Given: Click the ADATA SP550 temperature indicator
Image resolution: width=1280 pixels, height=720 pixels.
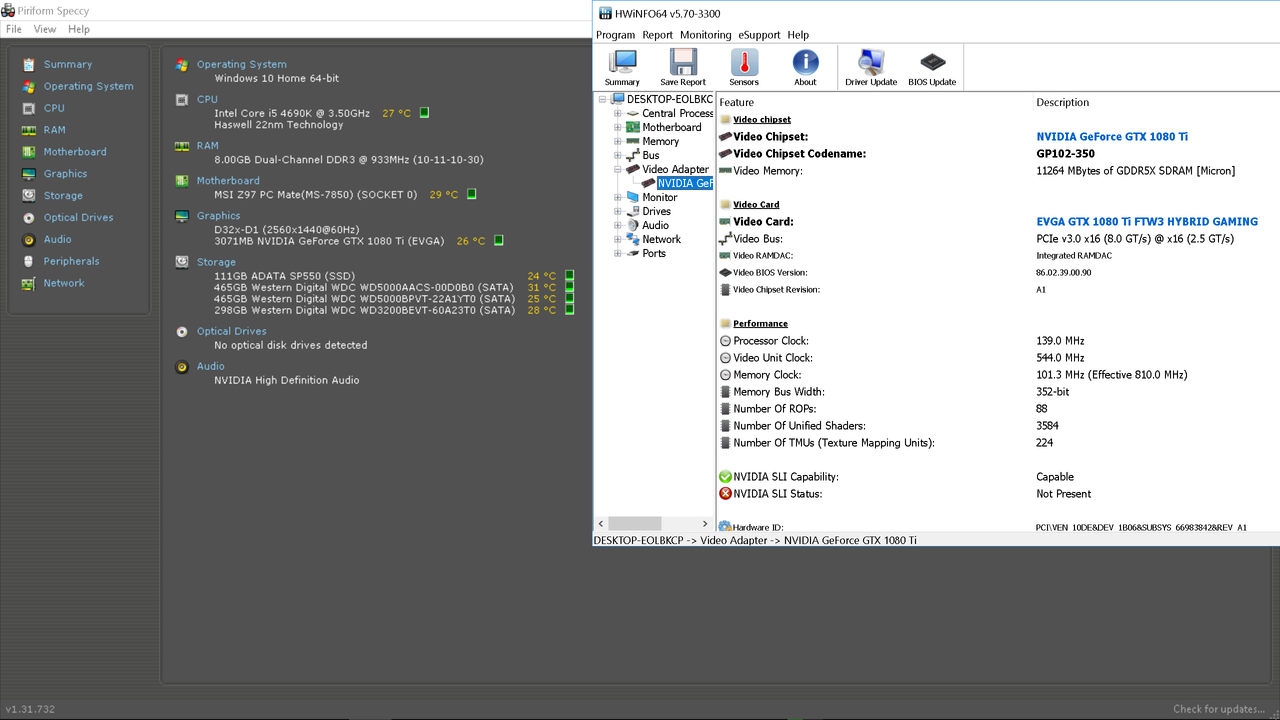Looking at the screenshot, I should click(569, 275).
